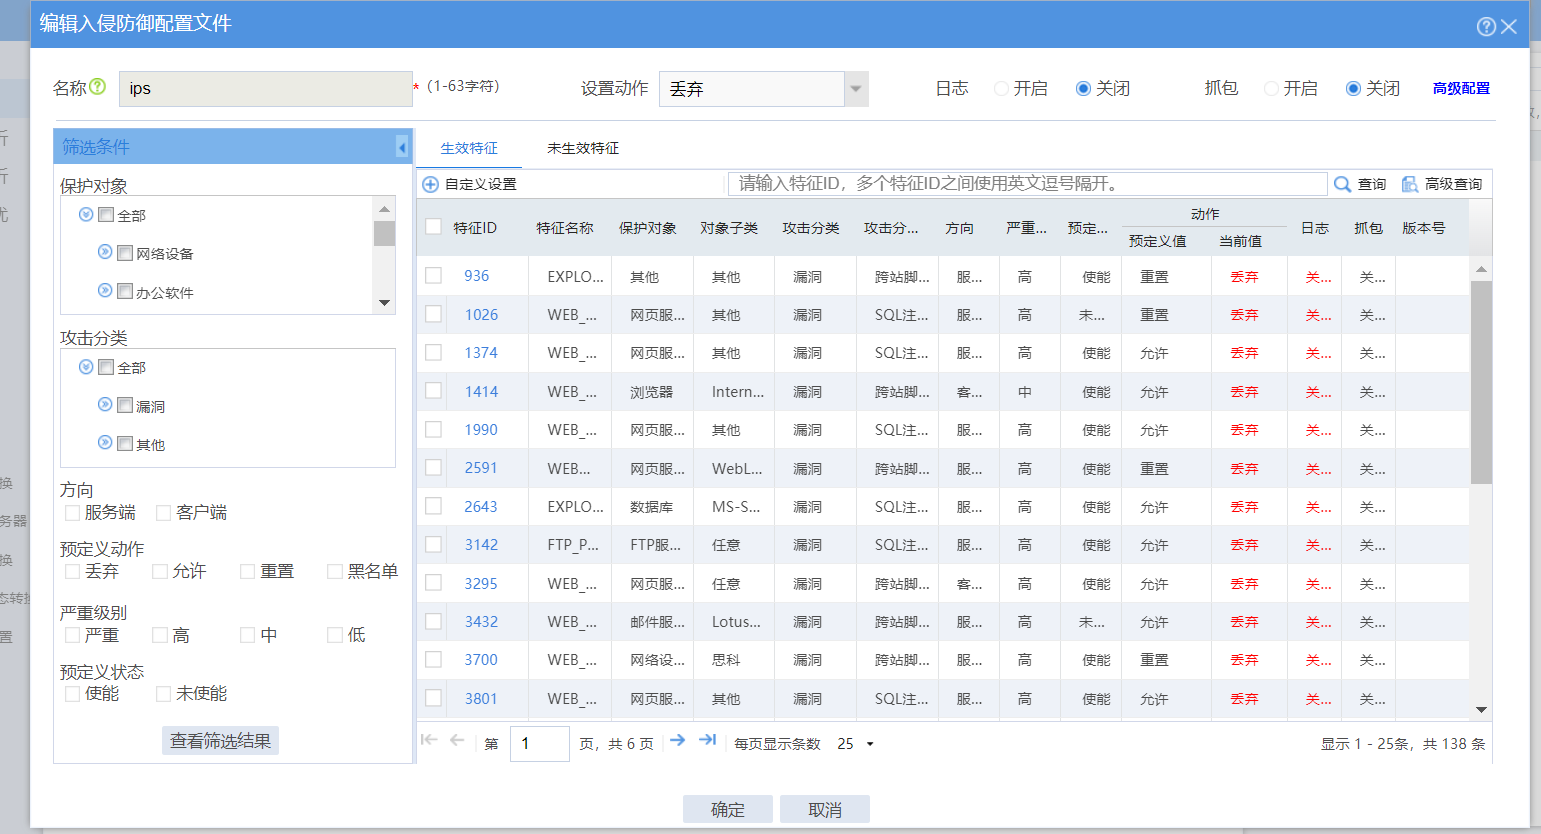
Task: Click the 保护对象 tree scrollbar thumb
Action: (x=384, y=233)
